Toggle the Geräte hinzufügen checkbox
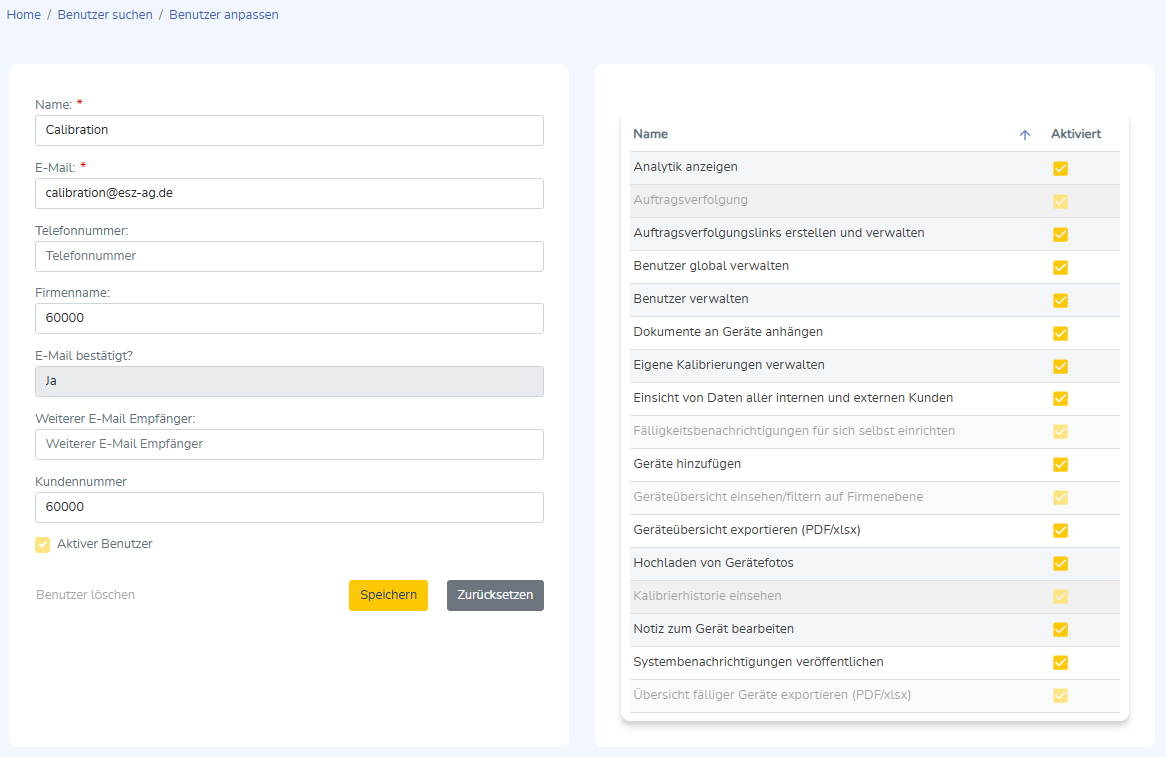Image resolution: width=1166 pixels, height=757 pixels. click(x=1060, y=465)
